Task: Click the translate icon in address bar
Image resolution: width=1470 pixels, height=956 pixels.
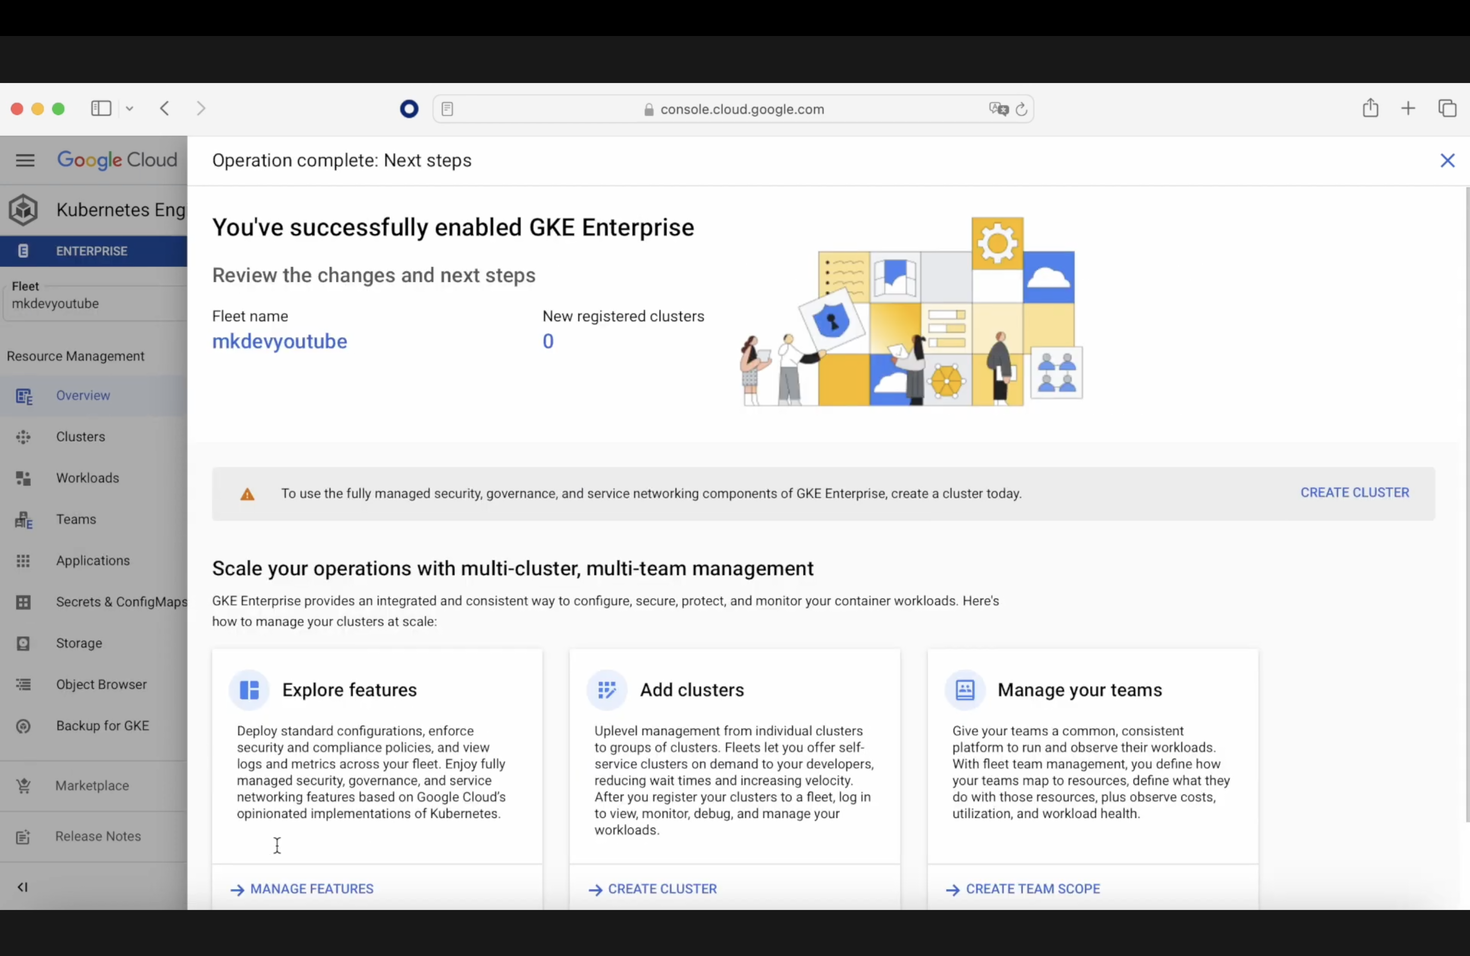Action: pyautogui.click(x=998, y=109)
